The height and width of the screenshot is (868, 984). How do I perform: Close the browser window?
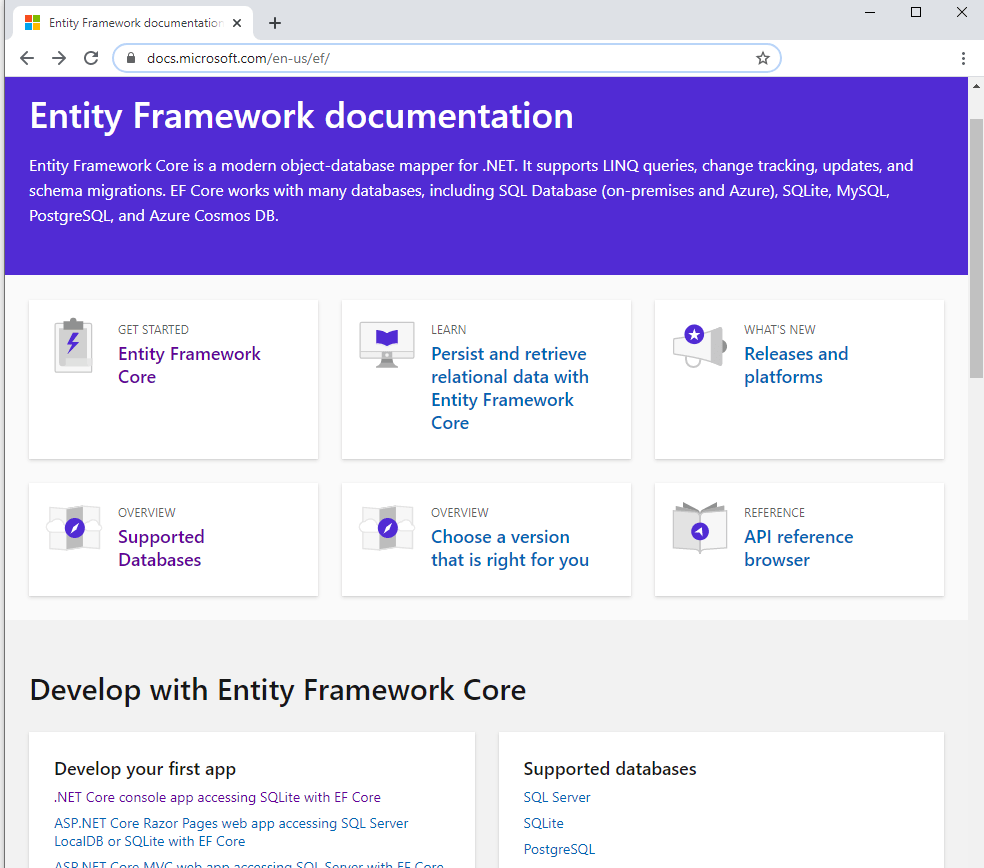(961, 12)
